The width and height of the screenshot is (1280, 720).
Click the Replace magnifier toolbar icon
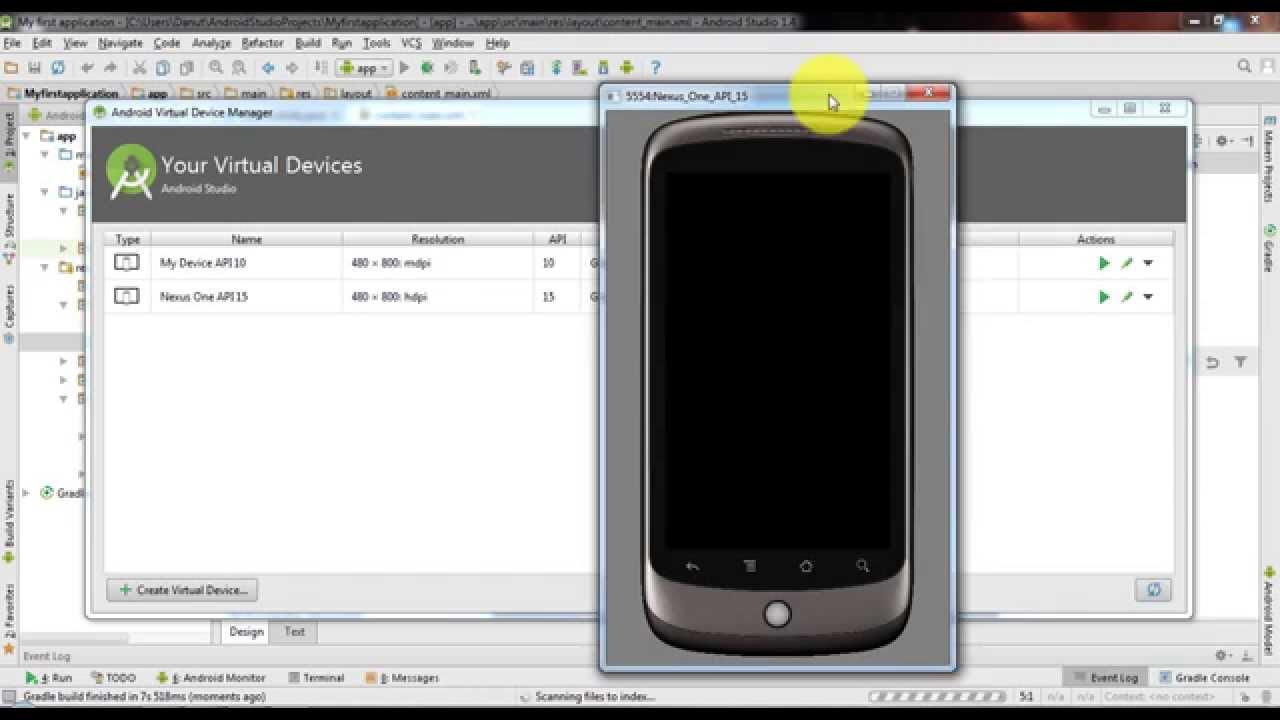[239, 68]
